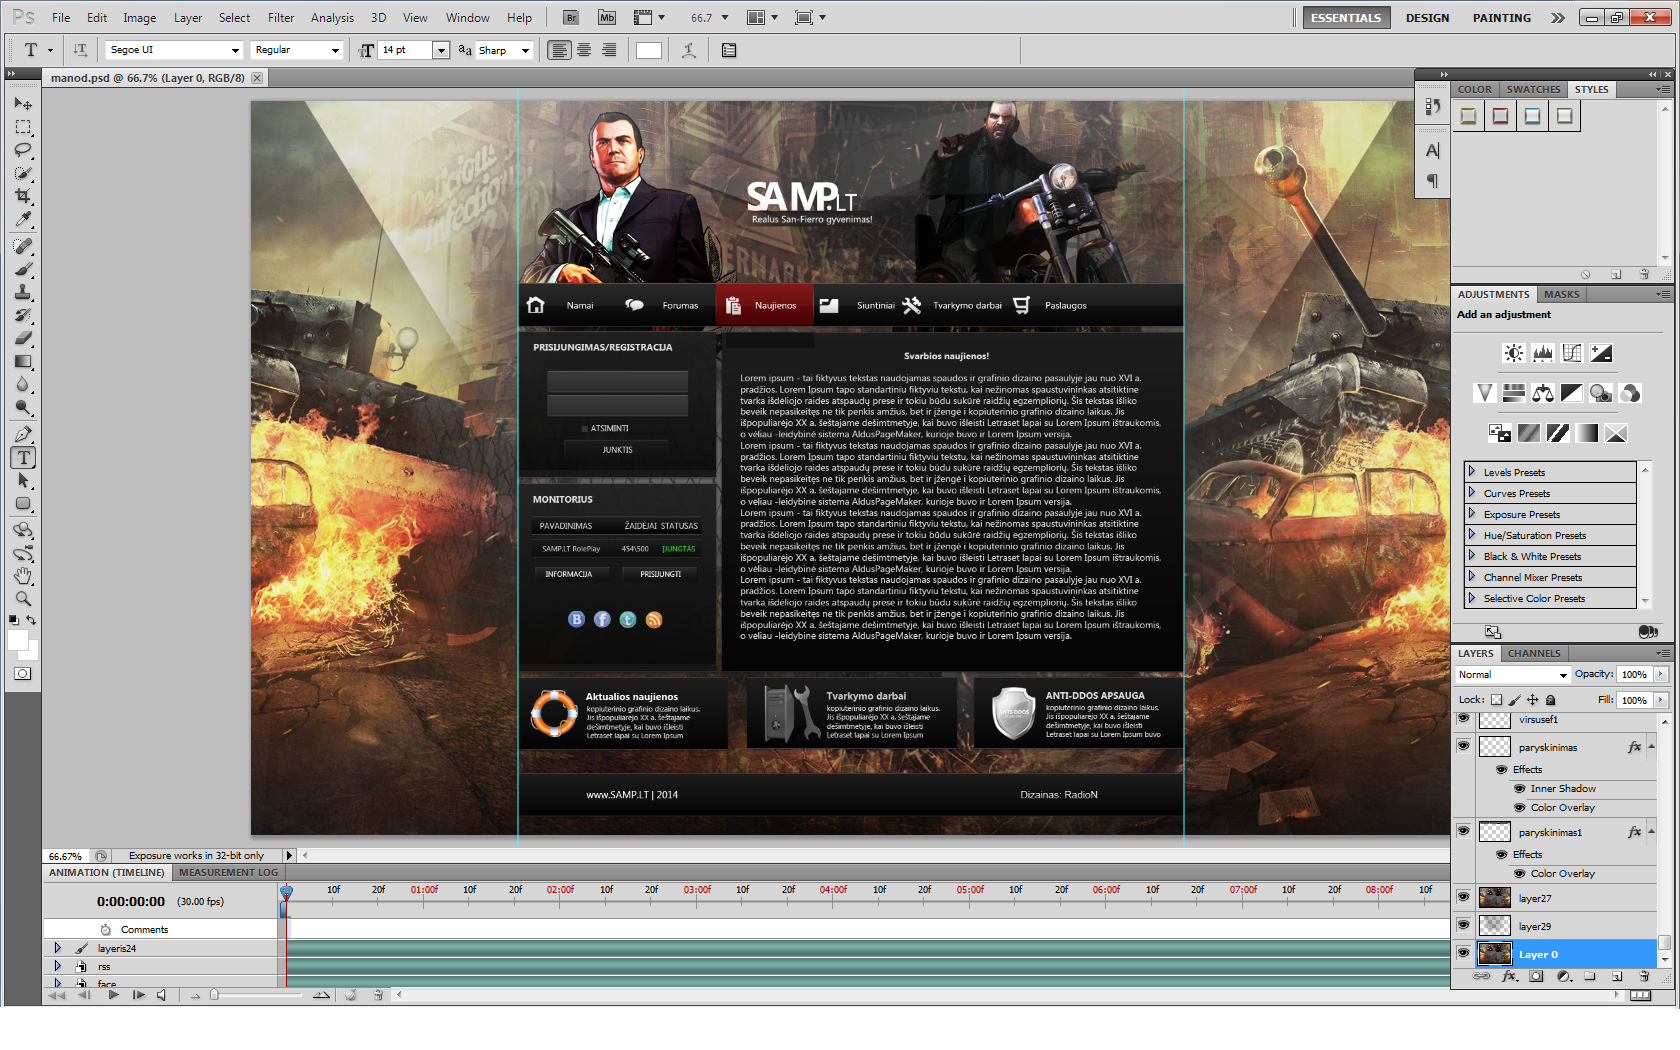Screen dimensions: 1680x1050
Task: Click the text color swatch
Action: tap(649, 50)
